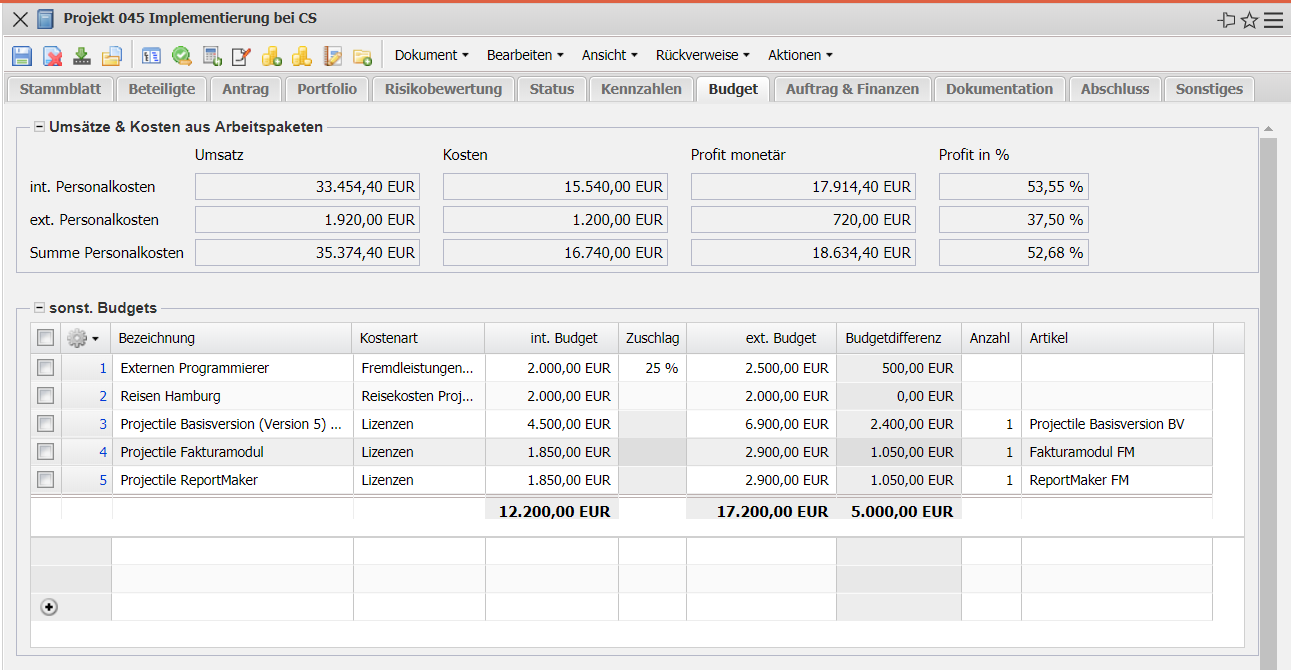Click the document icon with red X

pos(52,56)
